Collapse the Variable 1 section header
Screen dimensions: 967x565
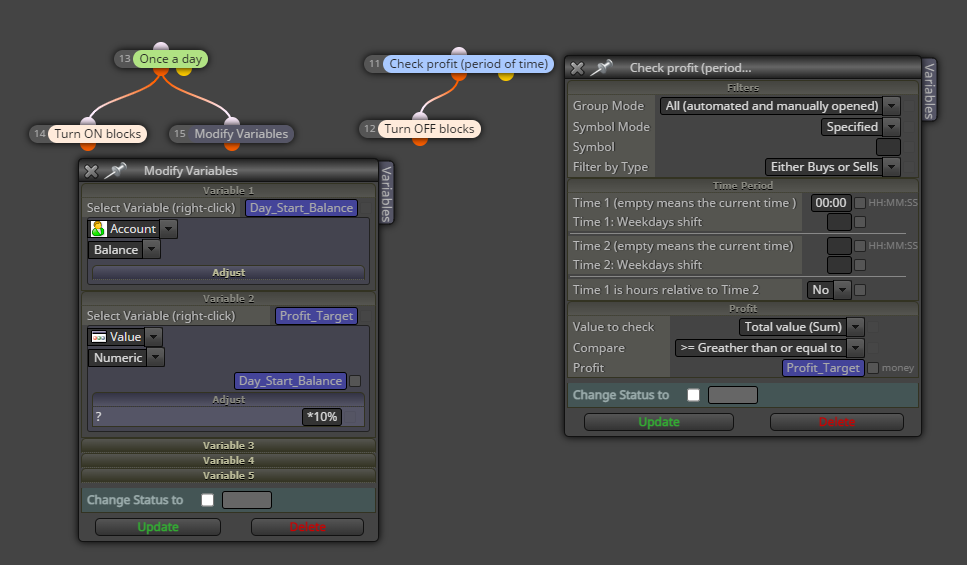pyautogui.click(x=228, y=191)
